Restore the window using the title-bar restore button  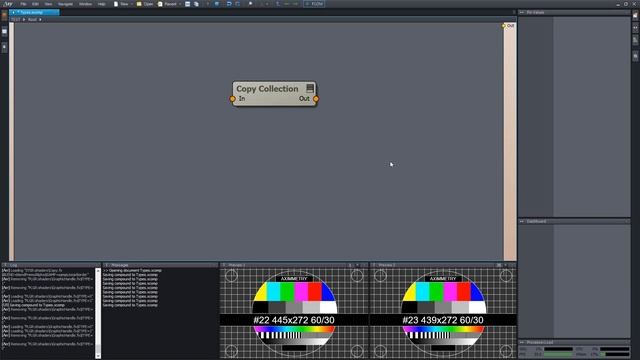click(626, 4)
